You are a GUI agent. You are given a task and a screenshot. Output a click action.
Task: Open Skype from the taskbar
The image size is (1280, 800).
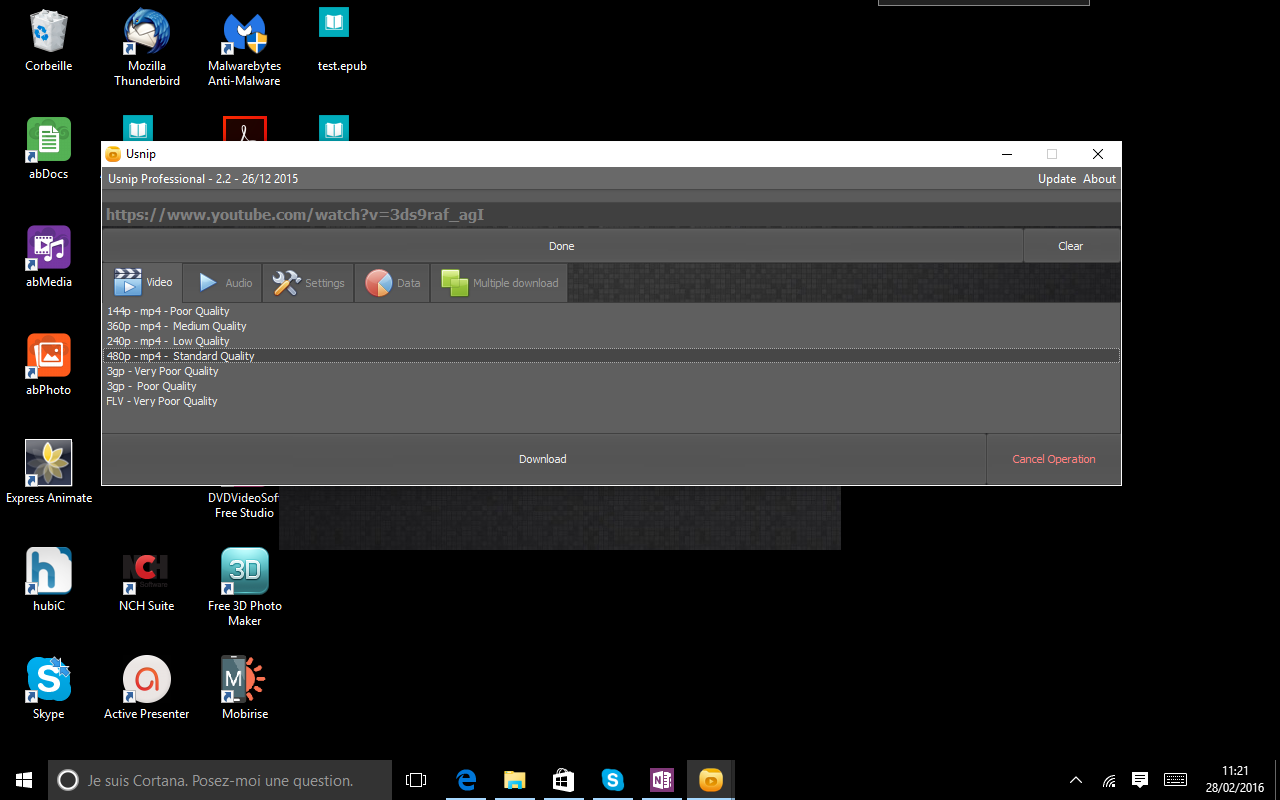pyautogui.click(x=612, y=780)
